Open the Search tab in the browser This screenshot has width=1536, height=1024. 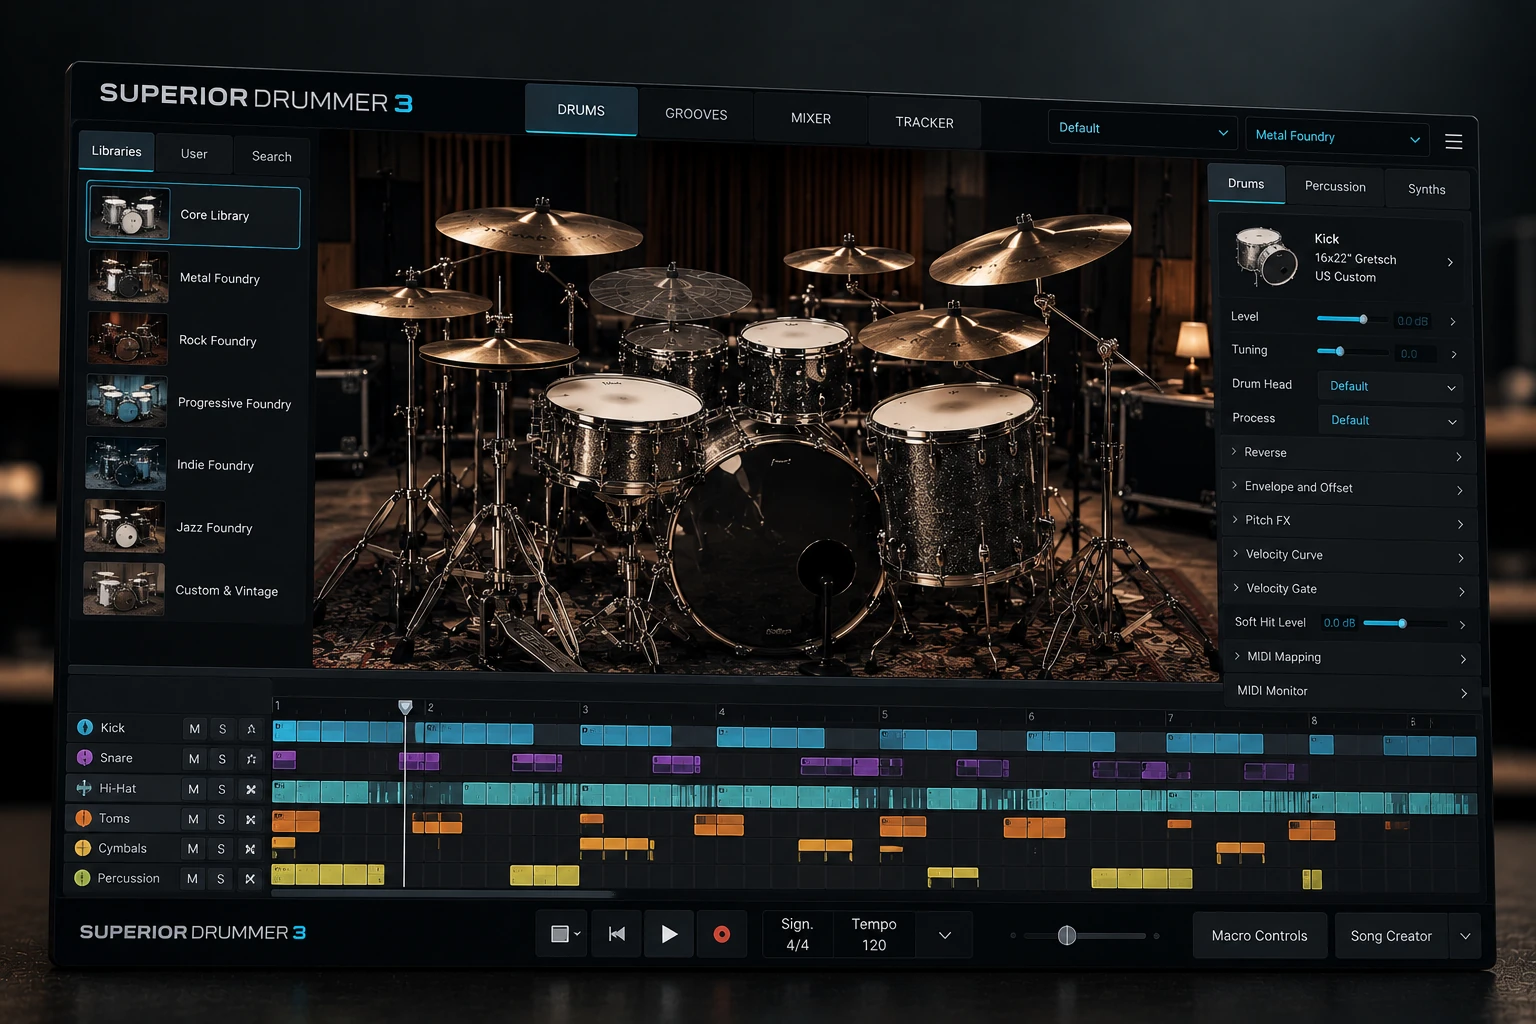[272, 156]
